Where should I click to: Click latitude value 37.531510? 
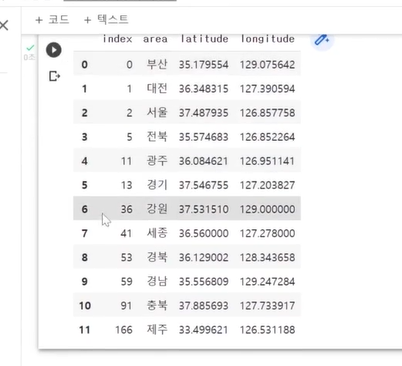click(x=204, y=209)
